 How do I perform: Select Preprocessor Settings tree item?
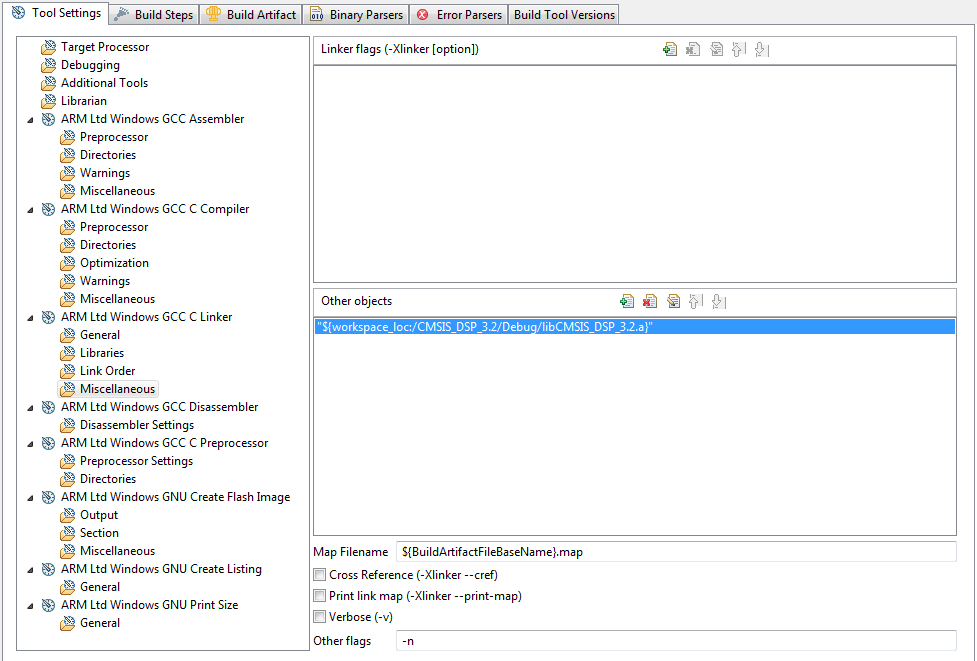(136, 461)
